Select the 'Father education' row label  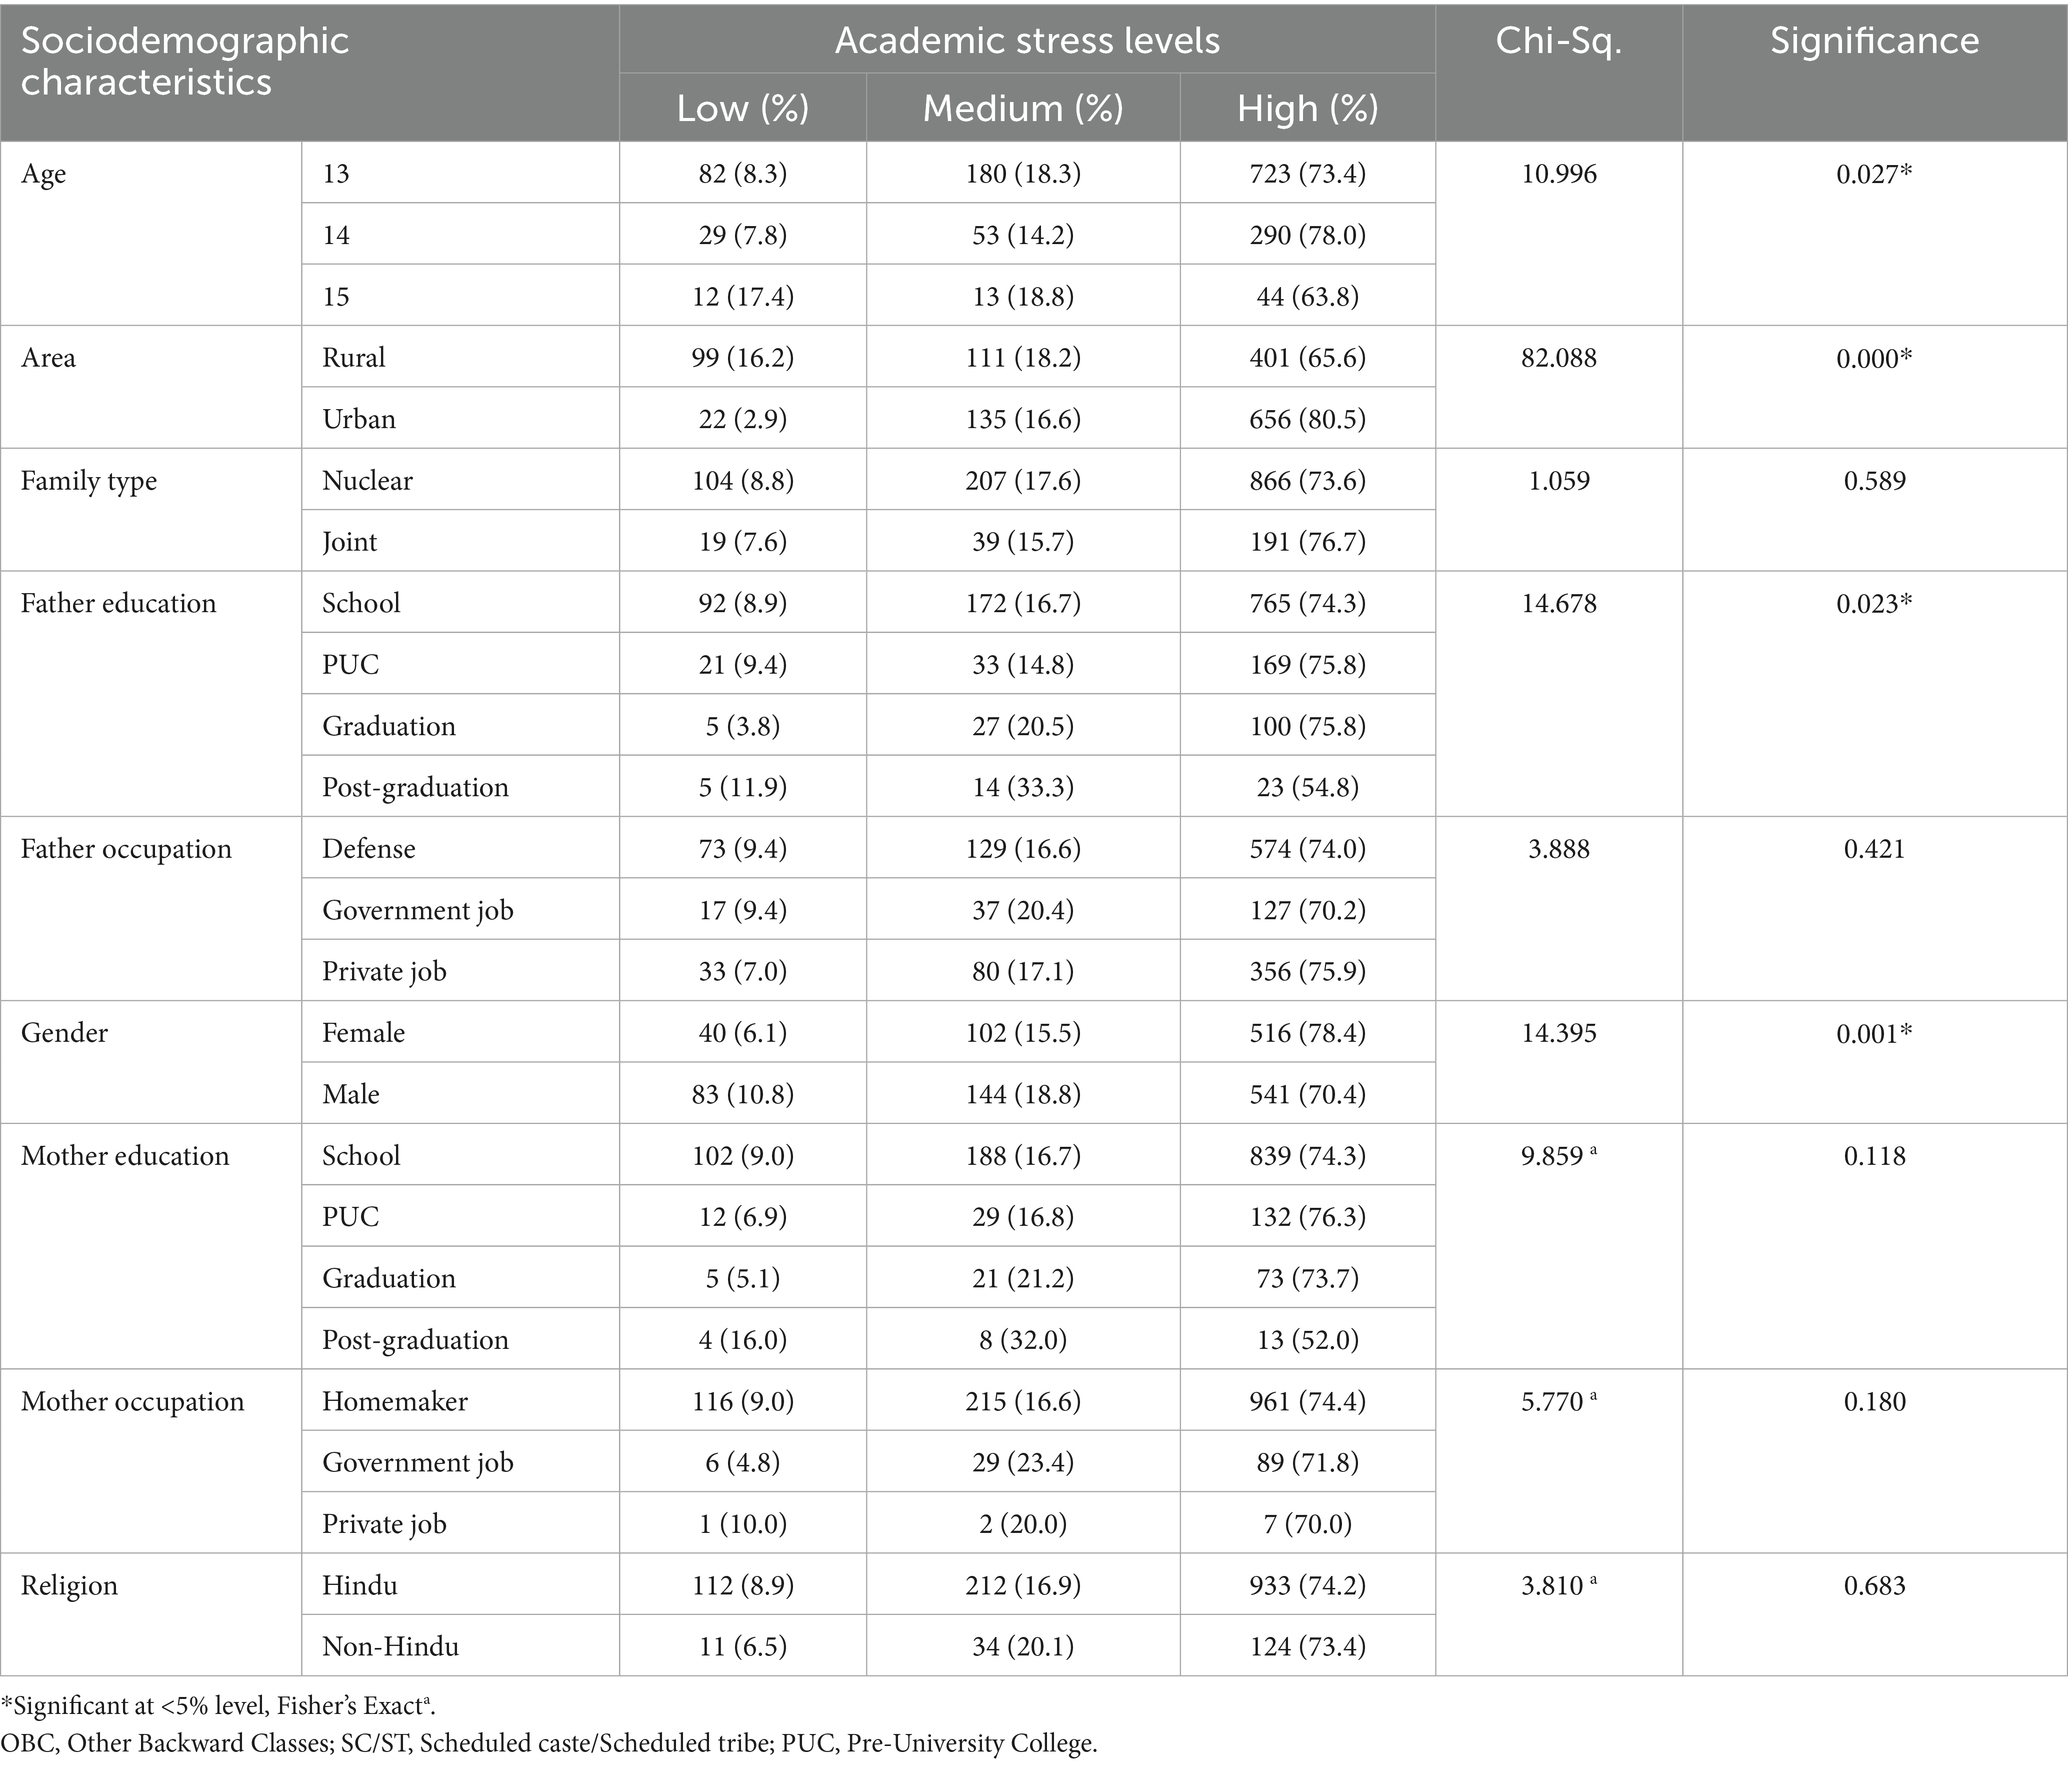click(118, 604)
